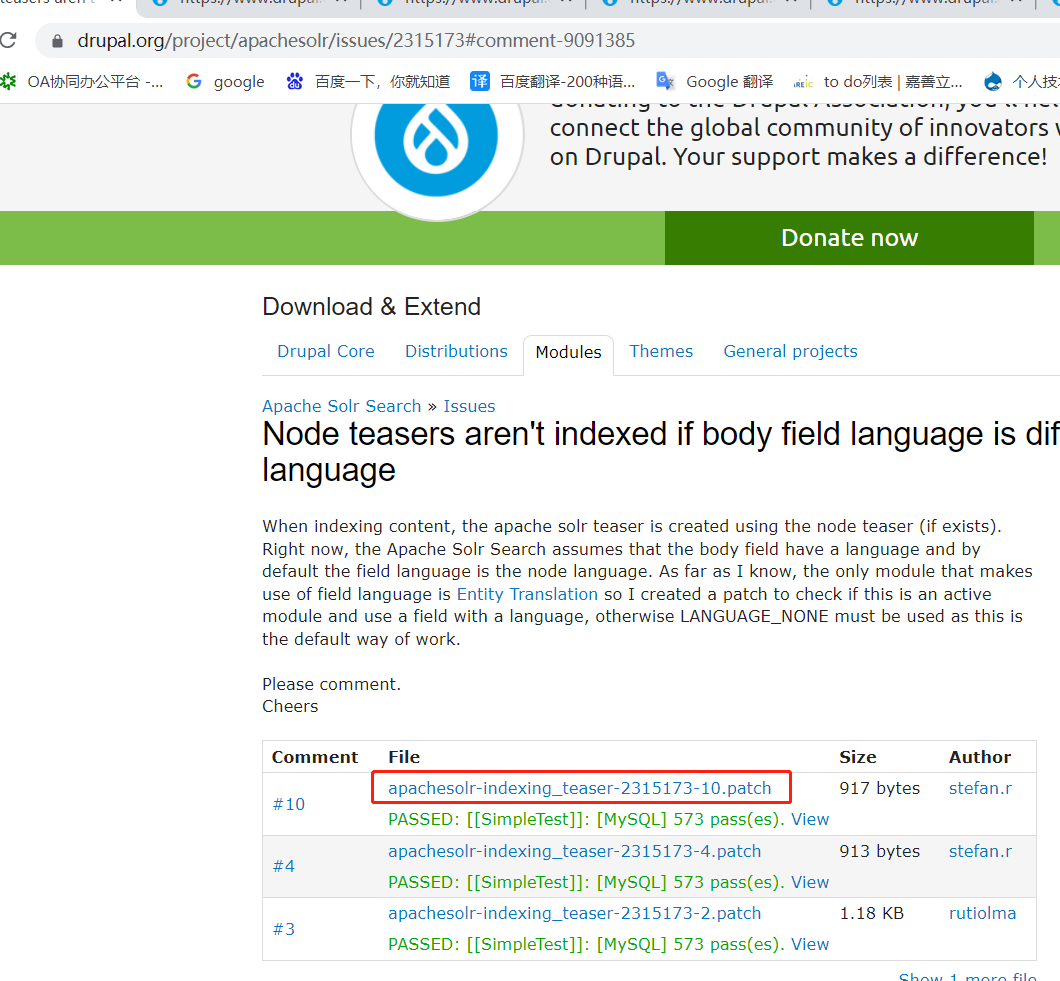View test results for the #10 patch
This screenshot has height=981, width=1060.
(810, 819)
